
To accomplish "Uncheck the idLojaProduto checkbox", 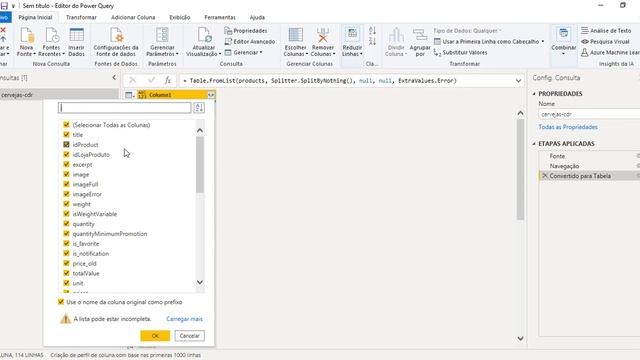I will [67, 154].
